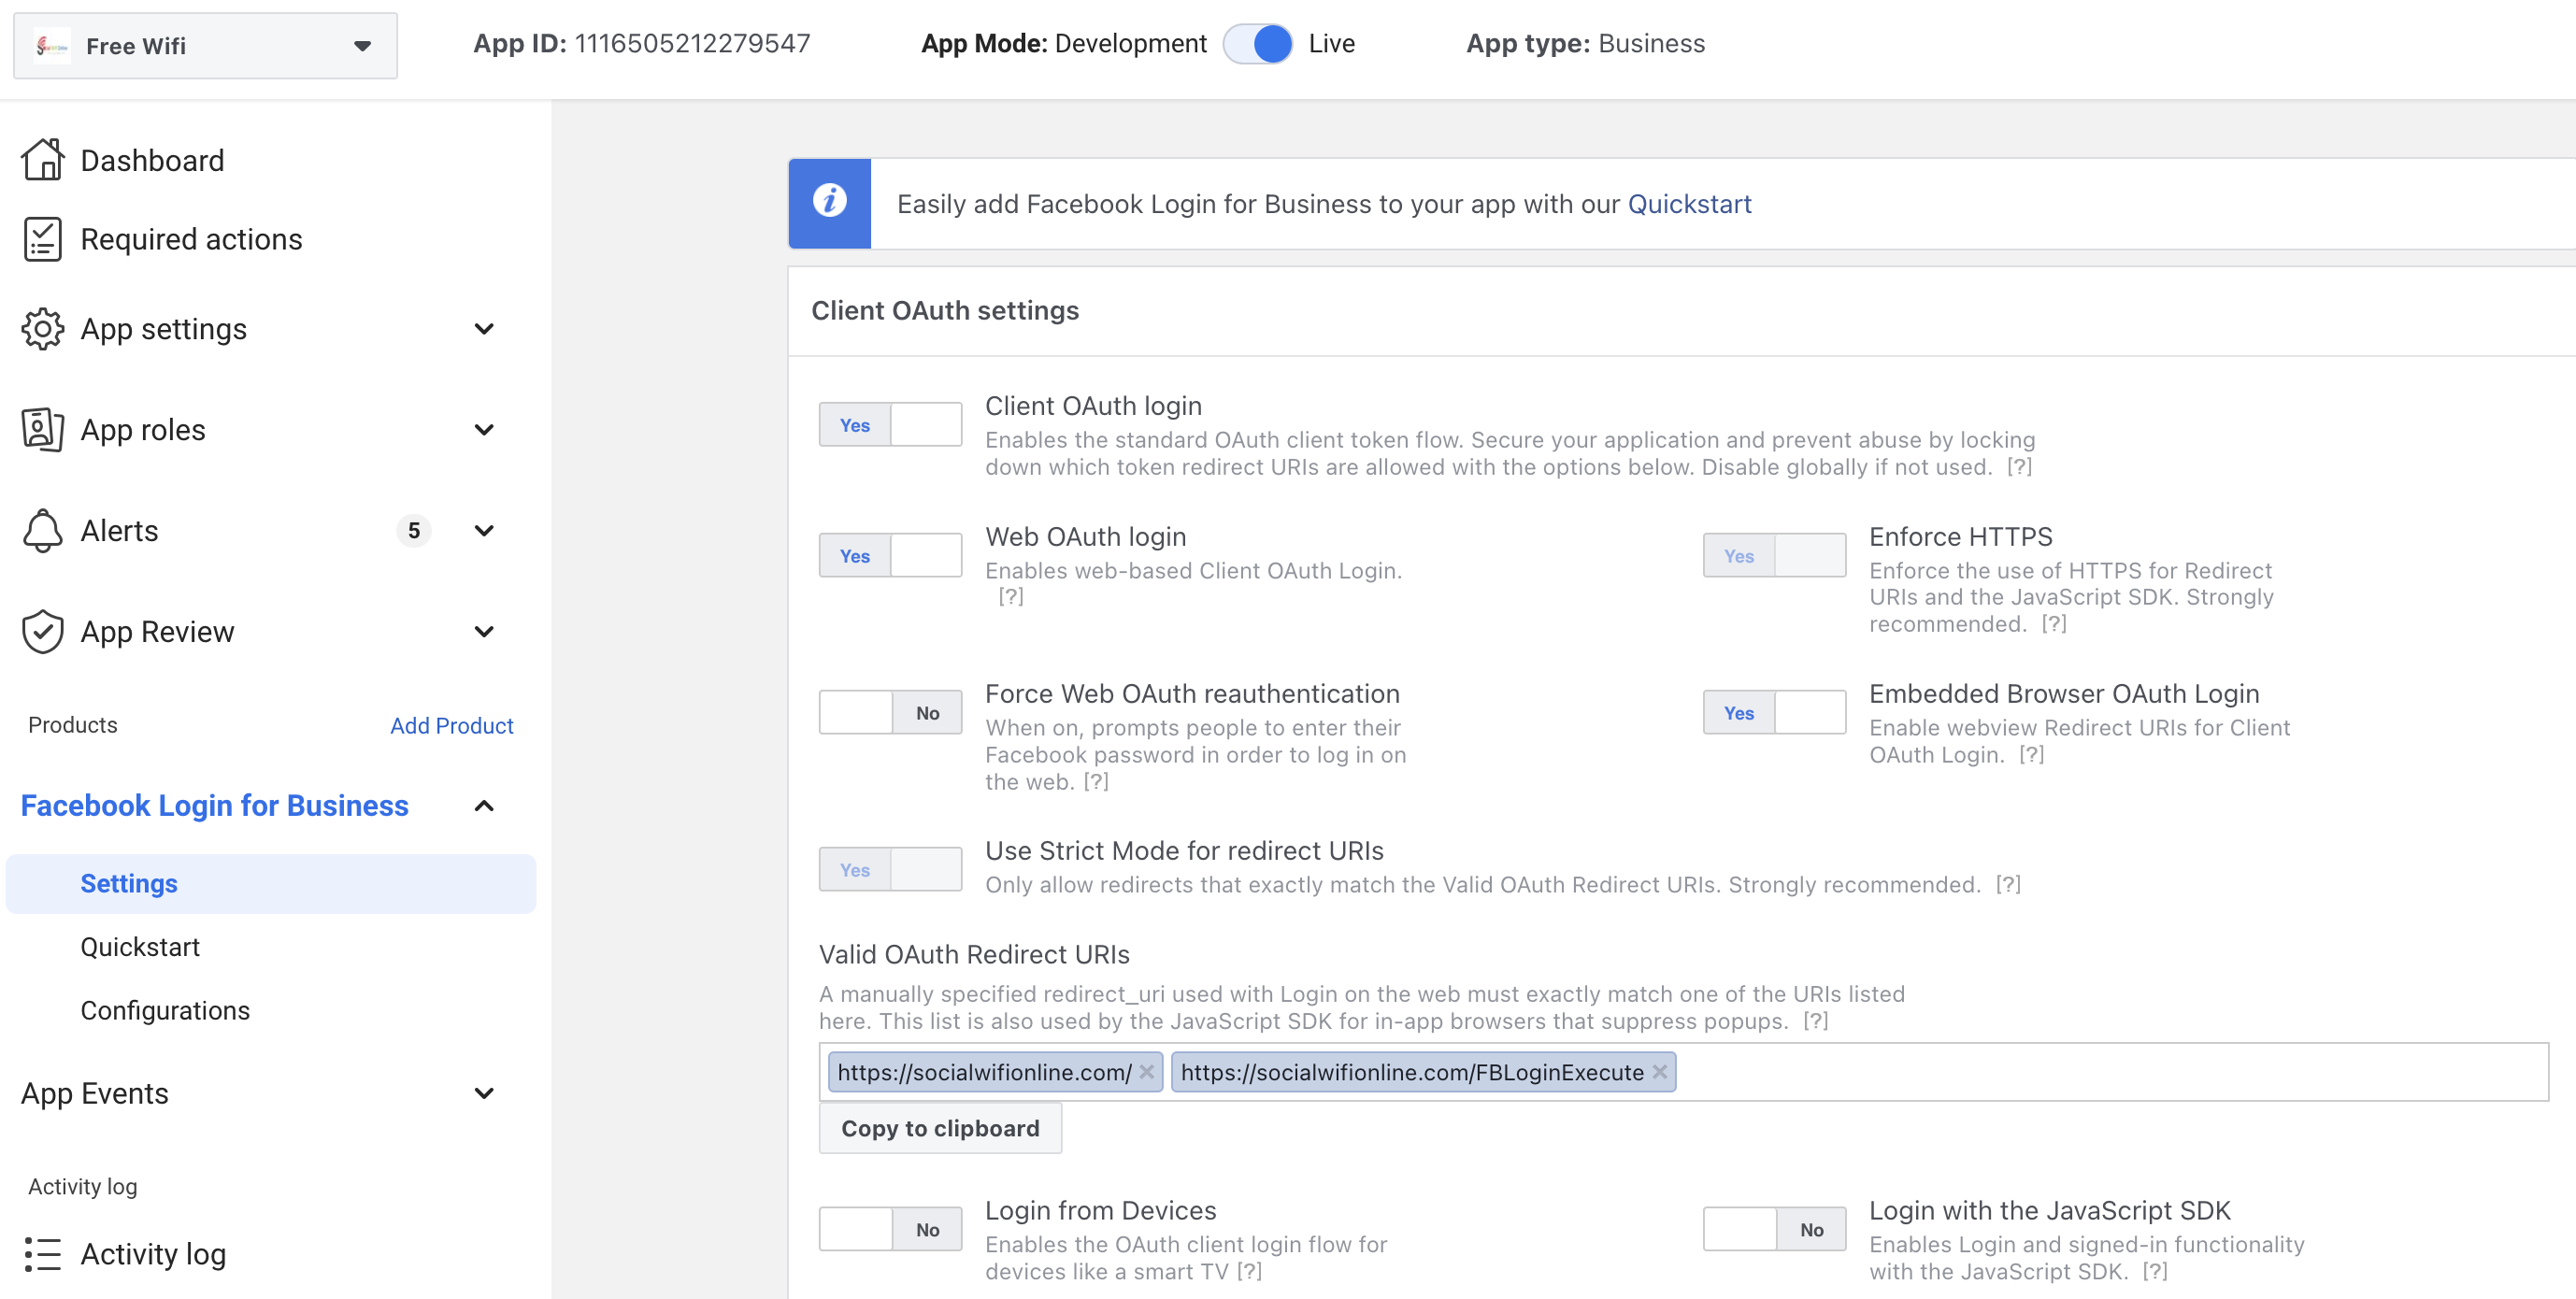This screenshot has width=2576, height=1299.
Task: Click the Activity log list icon
Action: [x=42, y=1254]
